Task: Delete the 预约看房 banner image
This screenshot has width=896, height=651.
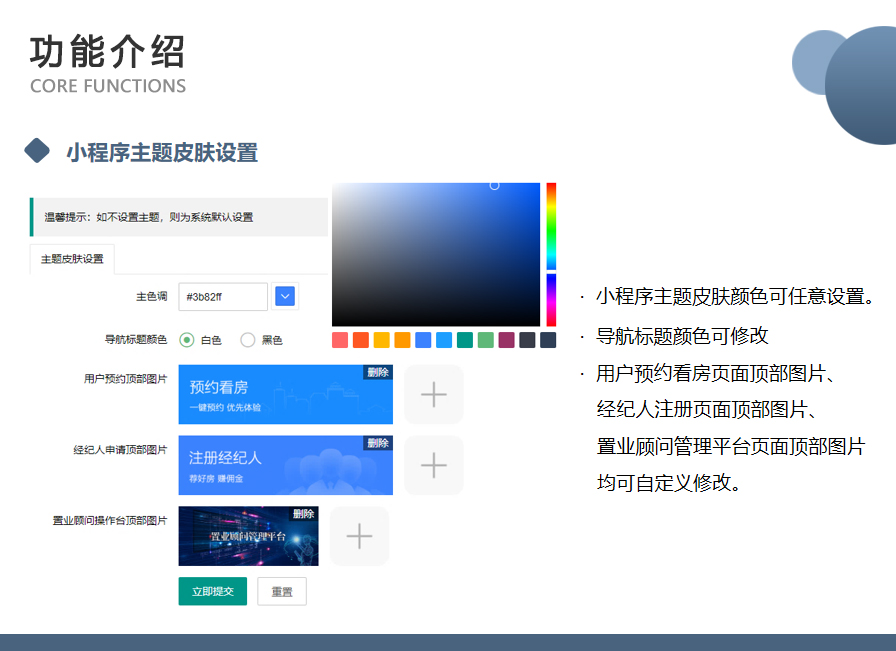Action: pyautogui.click(x=377, y=372)
